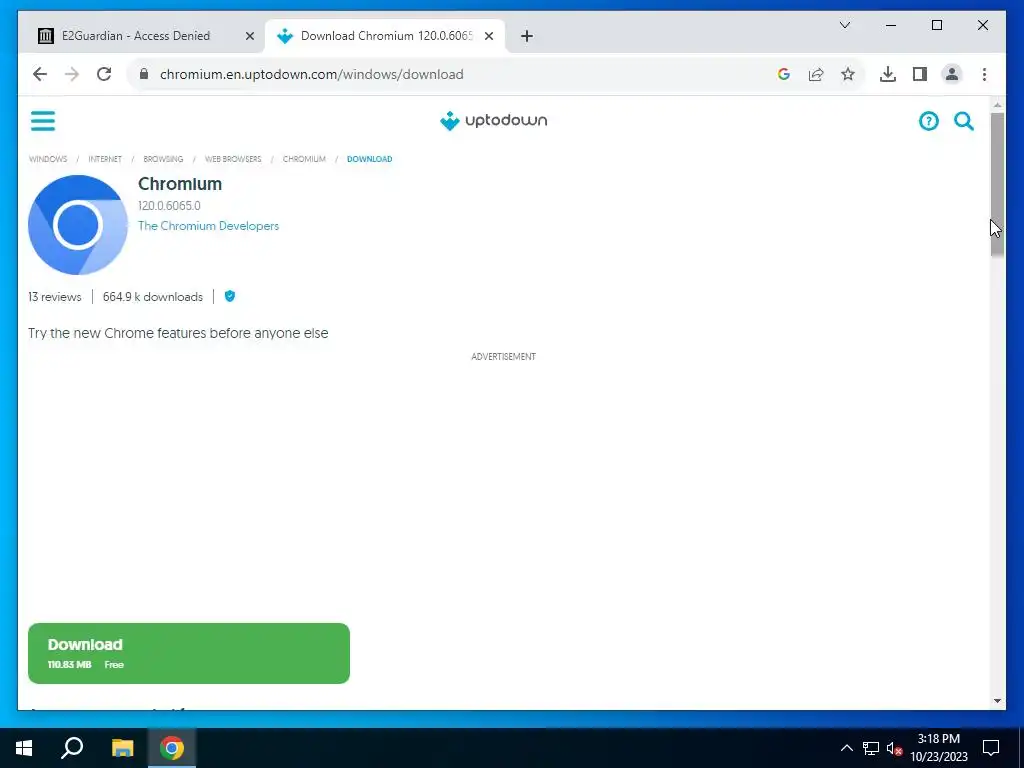The image size is (1024, 768).
Task: Open Windows taskbar search
Action: pyautogui.click(x=72, y=748)
